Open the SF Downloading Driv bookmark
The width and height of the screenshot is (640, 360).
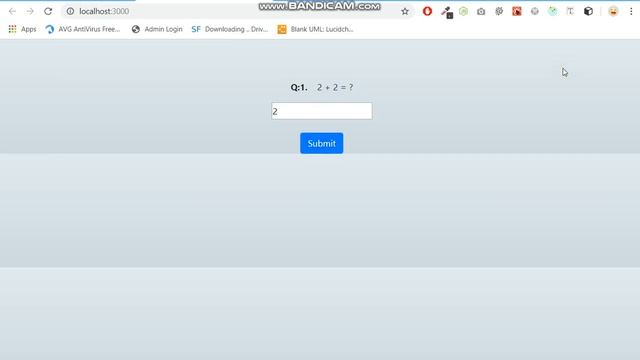point(230,29)
